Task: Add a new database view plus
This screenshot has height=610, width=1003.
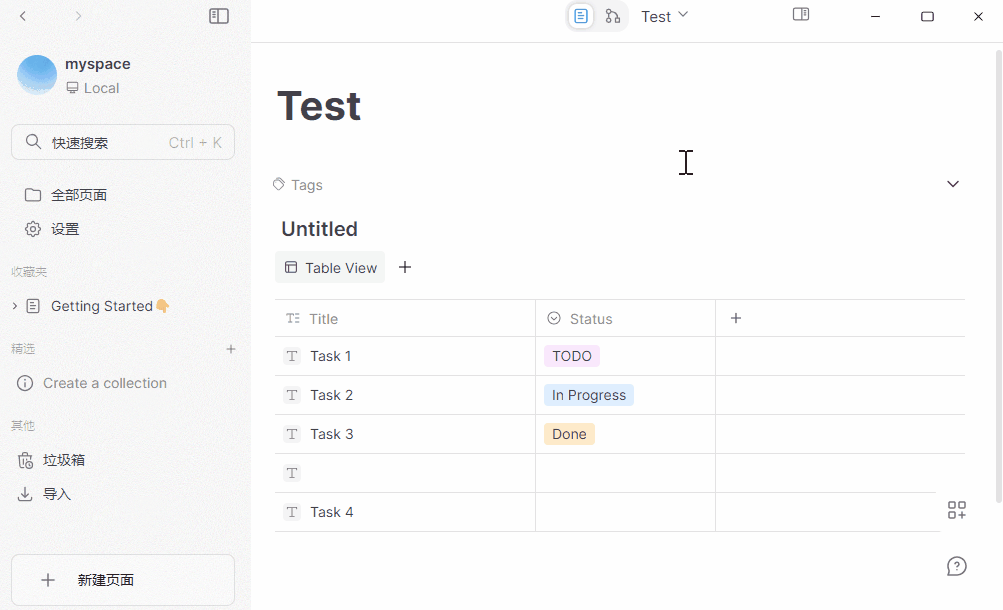Action: (x=405, y=267)
